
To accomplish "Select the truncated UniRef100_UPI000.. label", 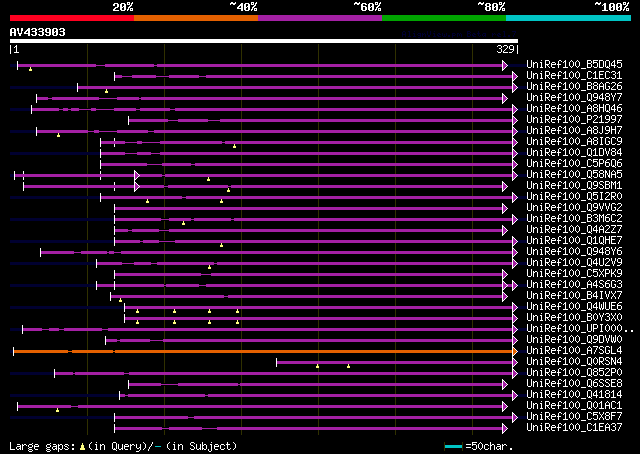I will tap(580, 329).
